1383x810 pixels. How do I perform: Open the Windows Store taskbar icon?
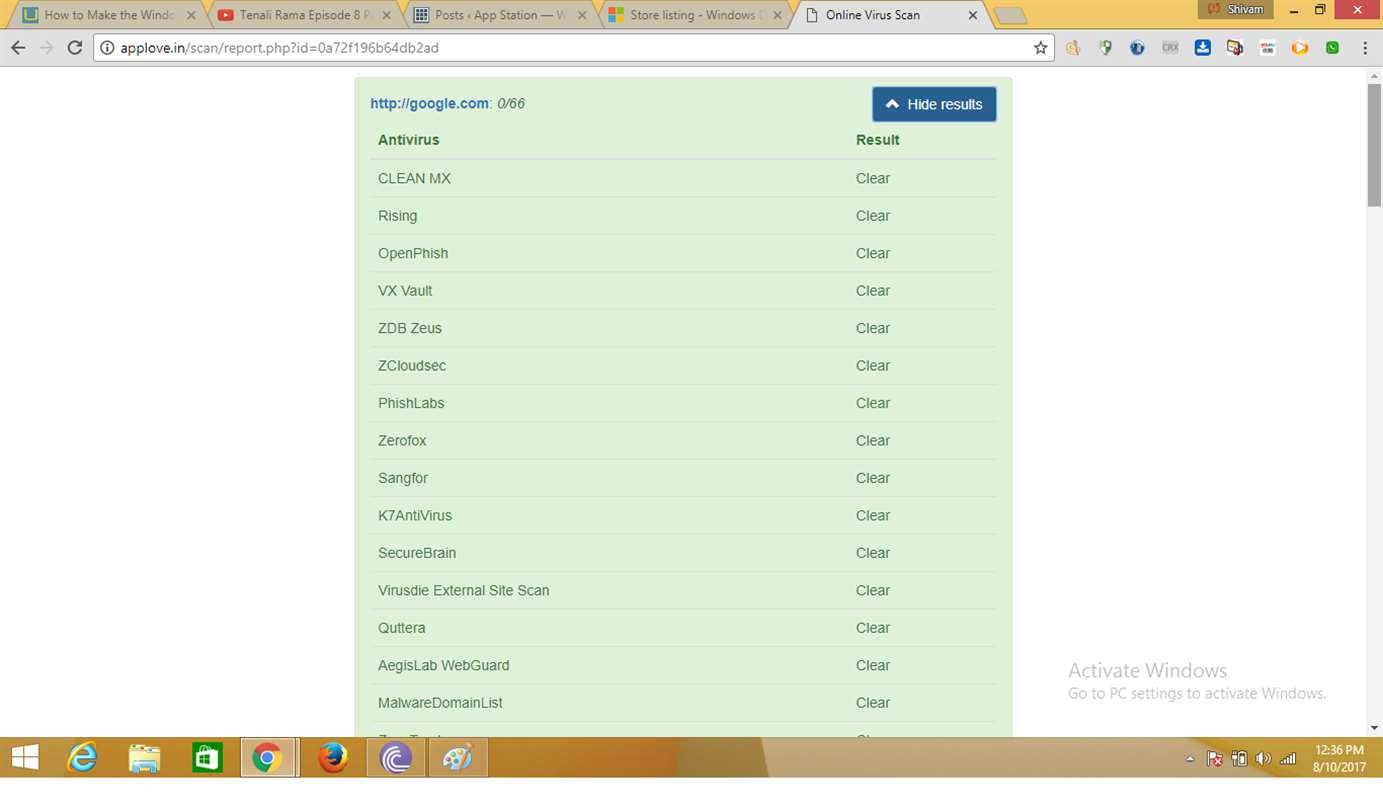(207, 758)
